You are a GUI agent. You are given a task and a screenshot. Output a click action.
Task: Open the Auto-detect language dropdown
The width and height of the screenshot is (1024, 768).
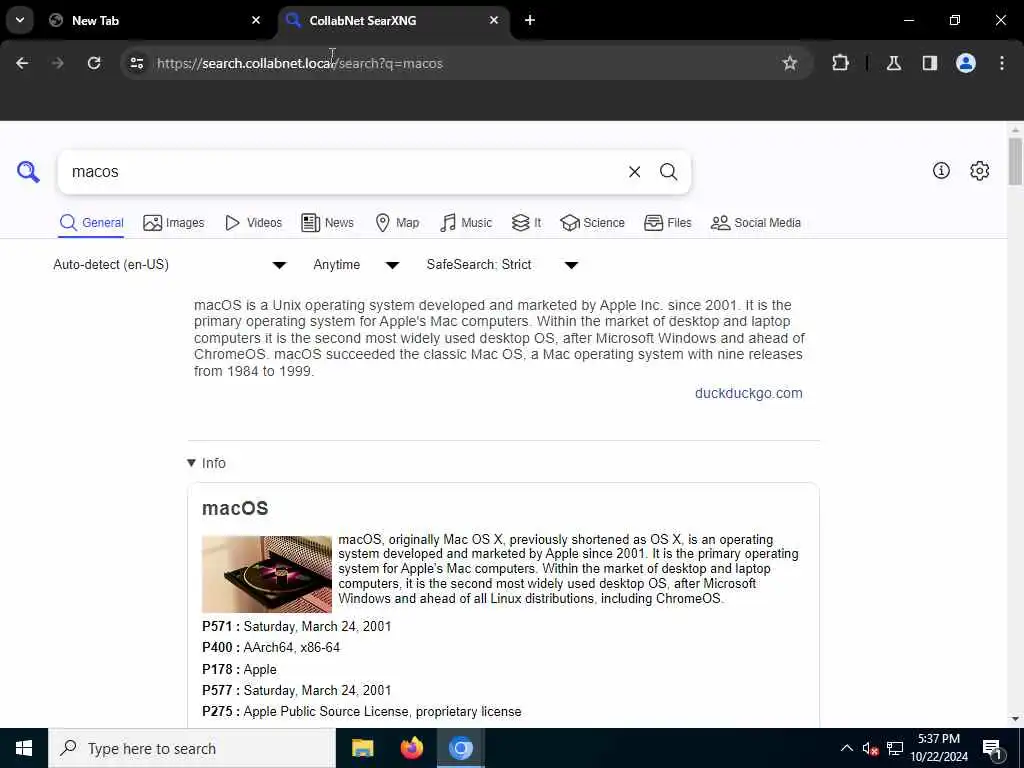point(170,264)
